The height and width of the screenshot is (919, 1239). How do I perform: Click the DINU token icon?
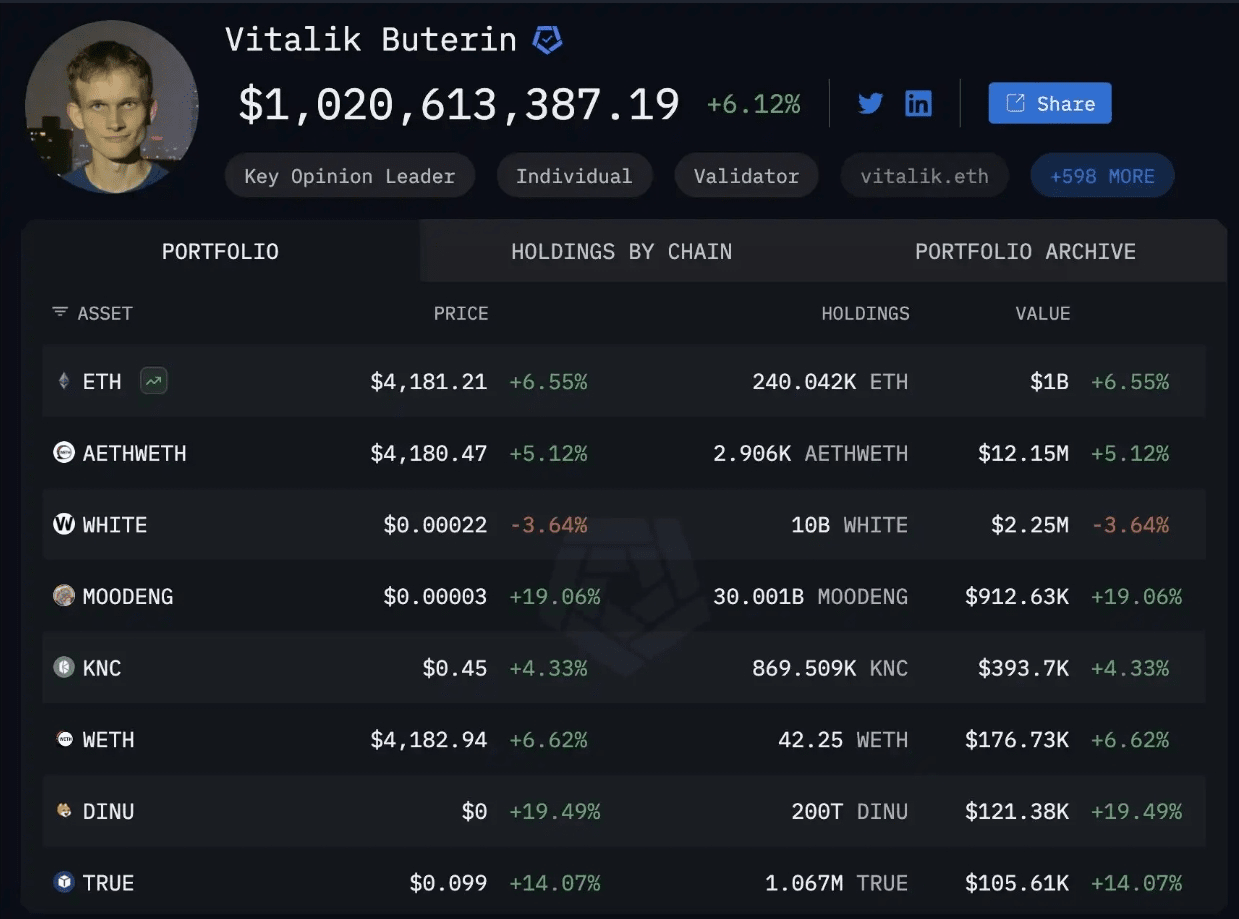click(x=64, y=811)
